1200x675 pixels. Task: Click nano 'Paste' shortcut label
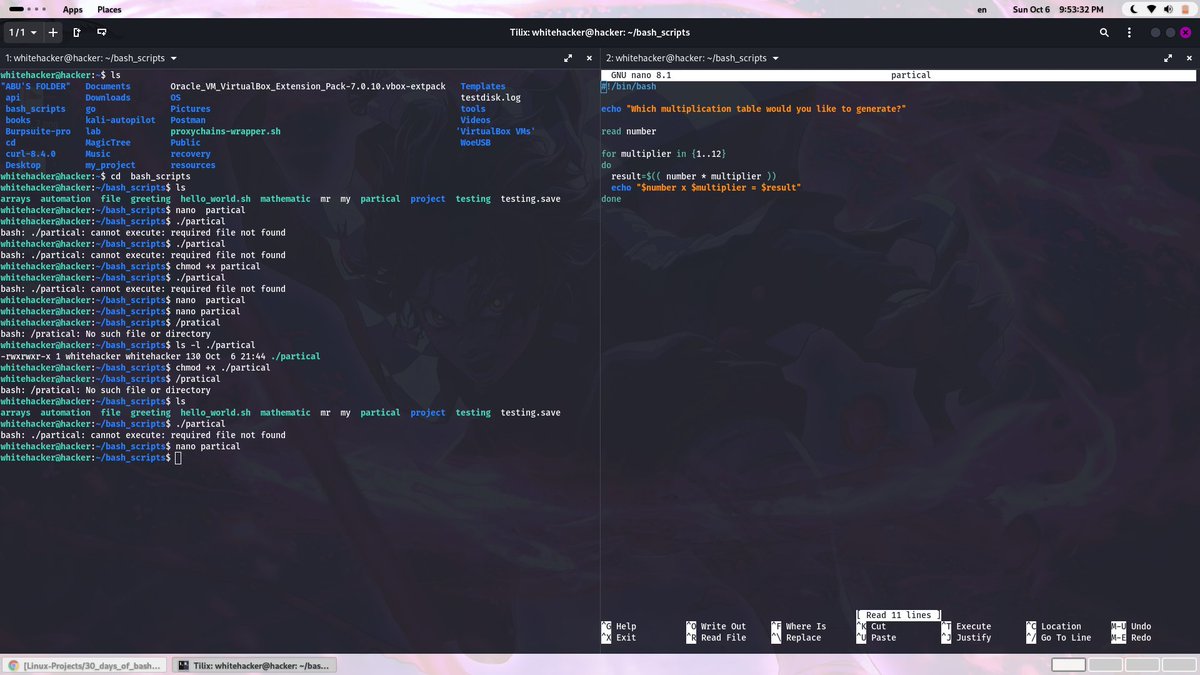[x=883, y=638]
